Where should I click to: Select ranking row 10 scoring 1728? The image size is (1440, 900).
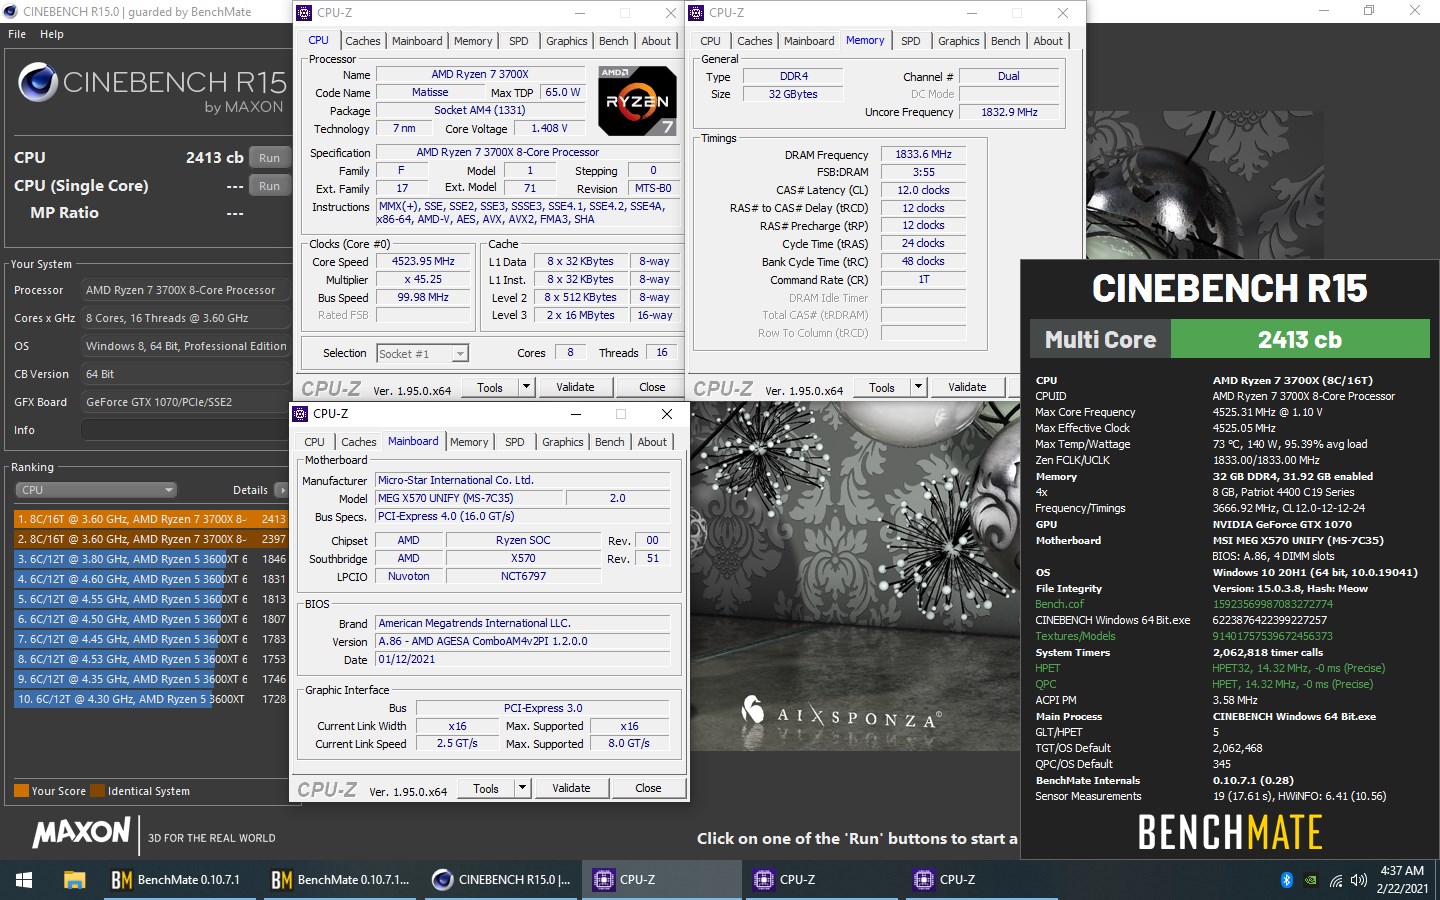pyautogui.click(x=151, y=699)
